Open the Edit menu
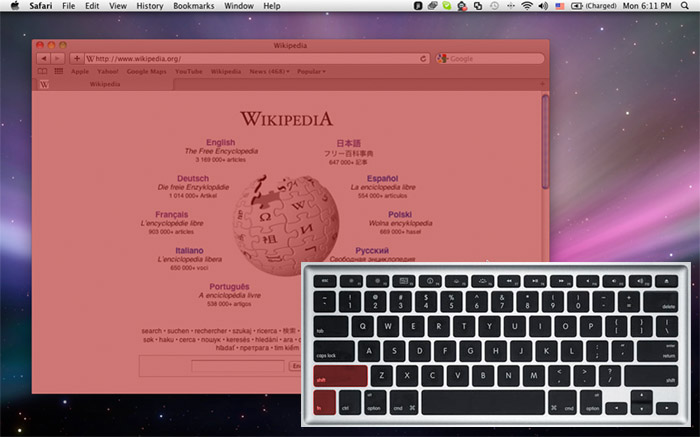 coord(92,6)
